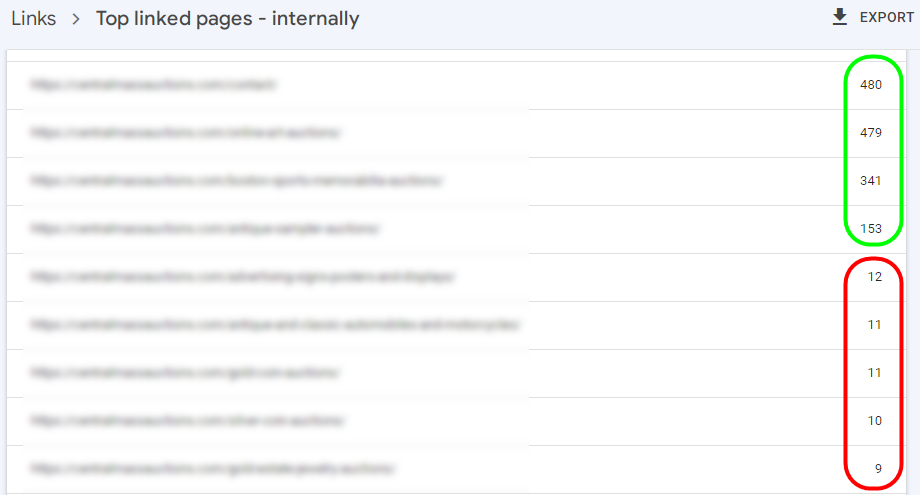Click the EXPORT text label
Image resolution: width=920 pixels, height=495 pixels.
click(x=887, y=18)
